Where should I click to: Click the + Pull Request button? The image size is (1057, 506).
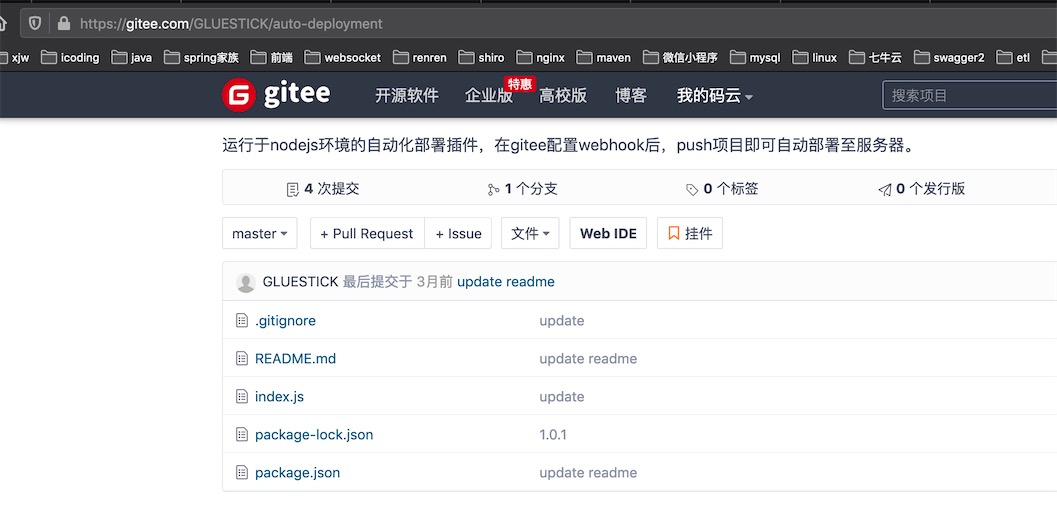tap(366, 233)
